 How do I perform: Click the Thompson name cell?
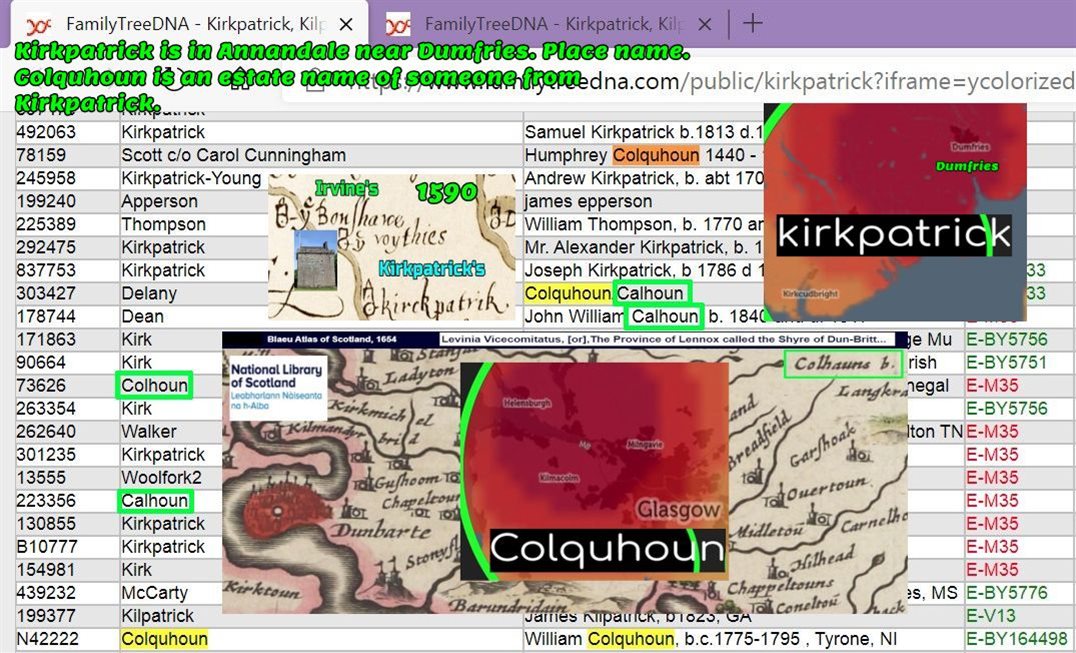click(x=163, y=224)
